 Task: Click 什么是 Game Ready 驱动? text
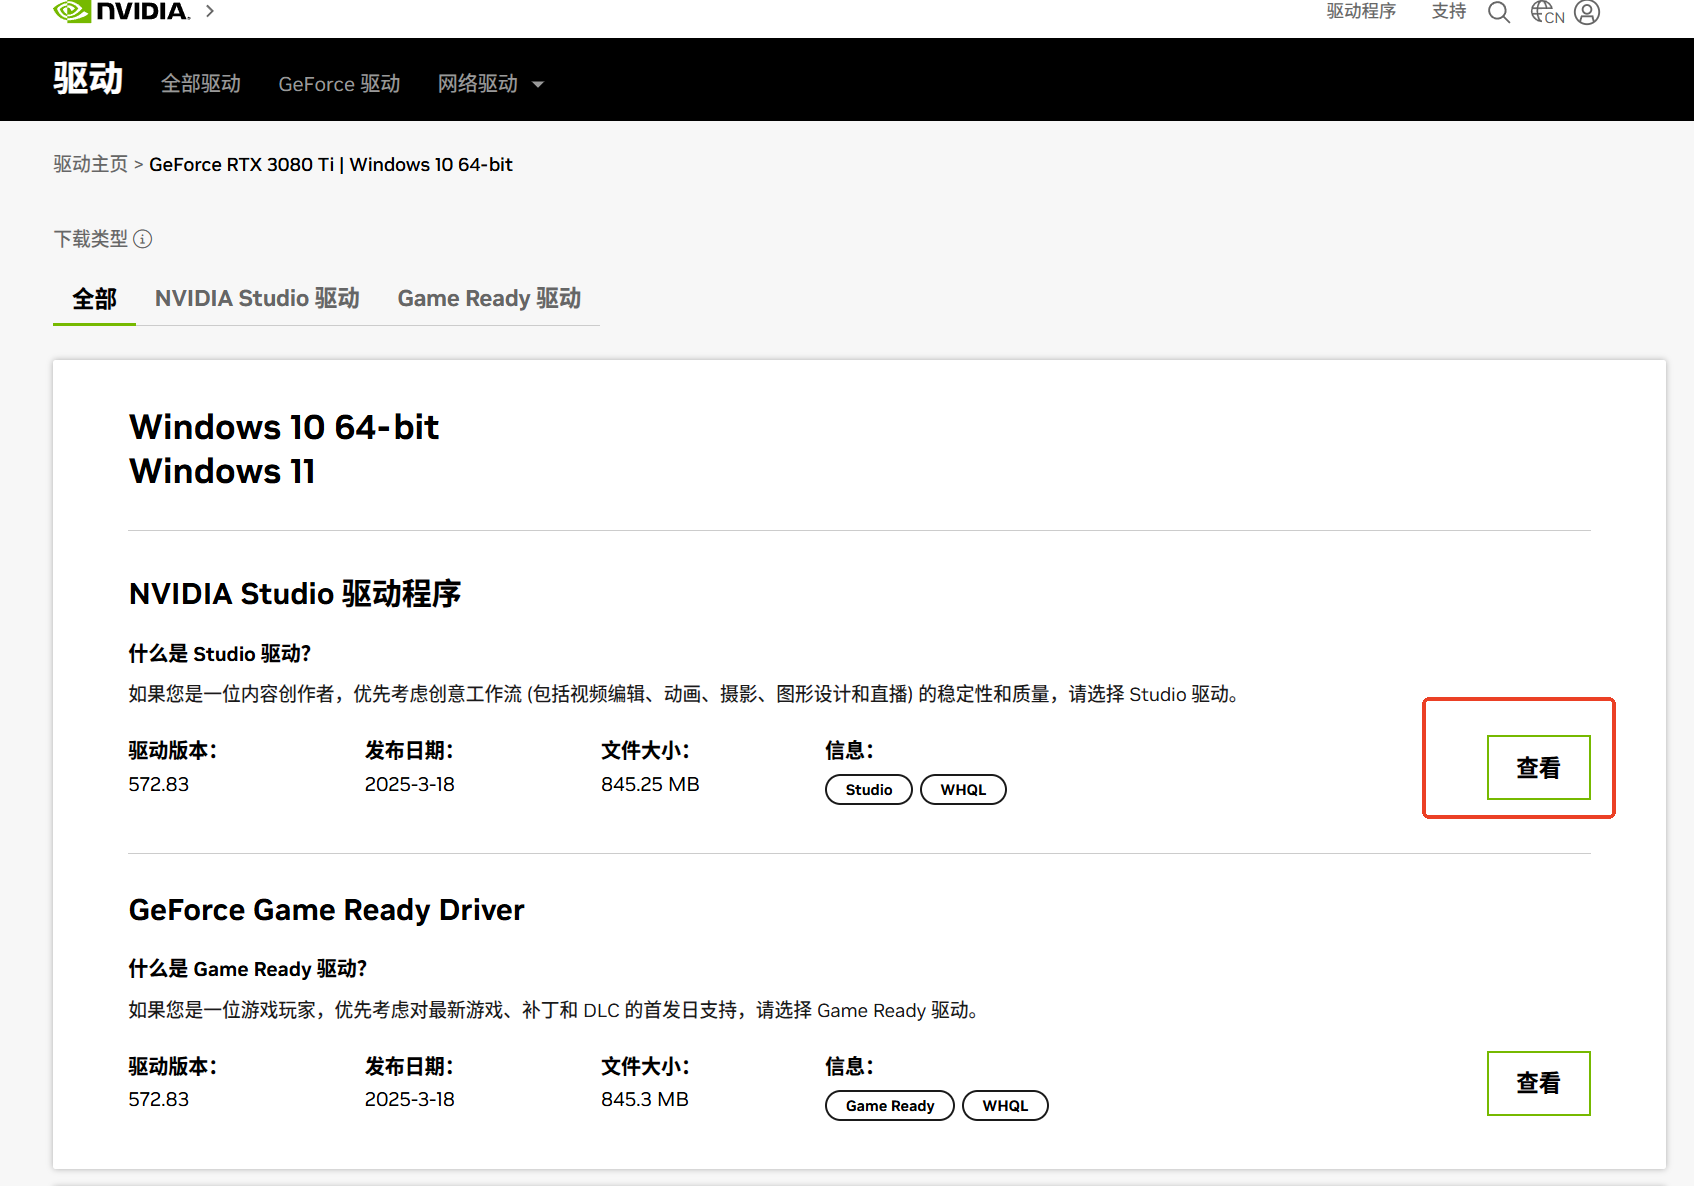[x=248, y=968]
